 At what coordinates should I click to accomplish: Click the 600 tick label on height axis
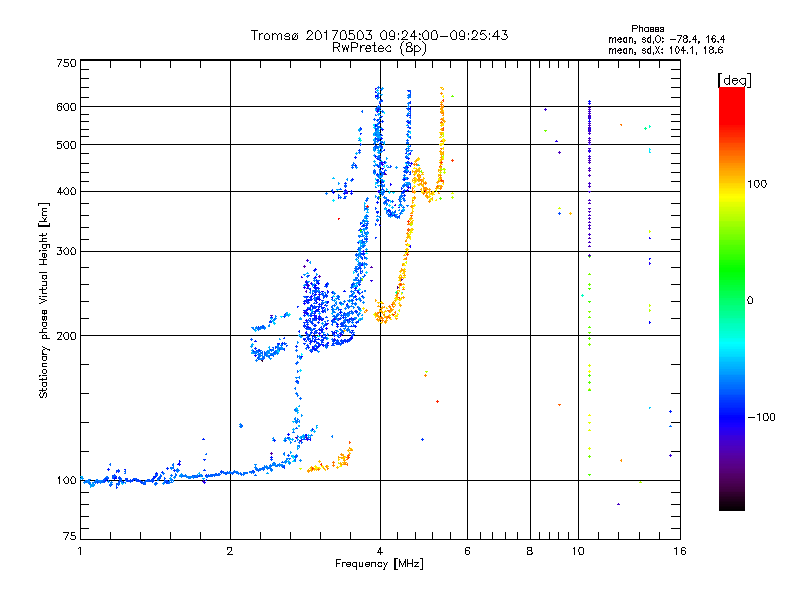[x=66, y=107]
